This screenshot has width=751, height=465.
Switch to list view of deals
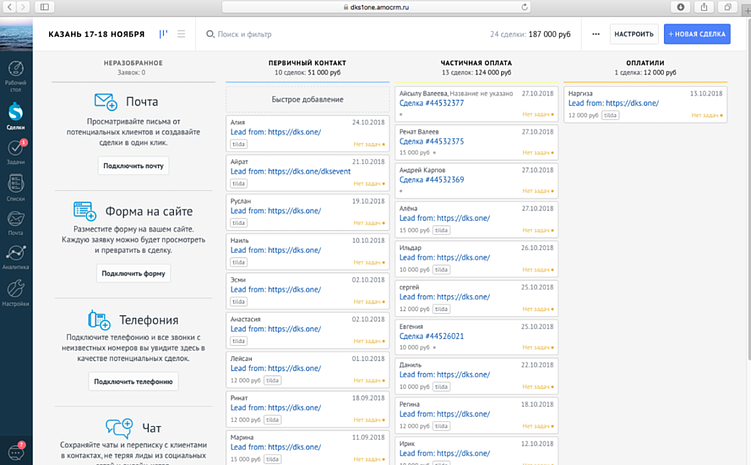pyautogui.click(x=181, y=34)
